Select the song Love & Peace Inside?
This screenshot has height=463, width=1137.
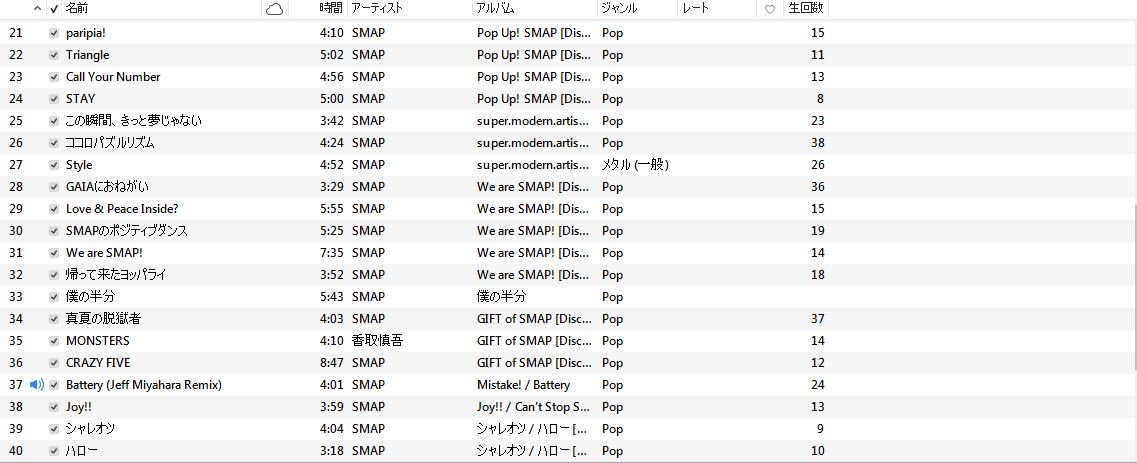tap(122, 209)
